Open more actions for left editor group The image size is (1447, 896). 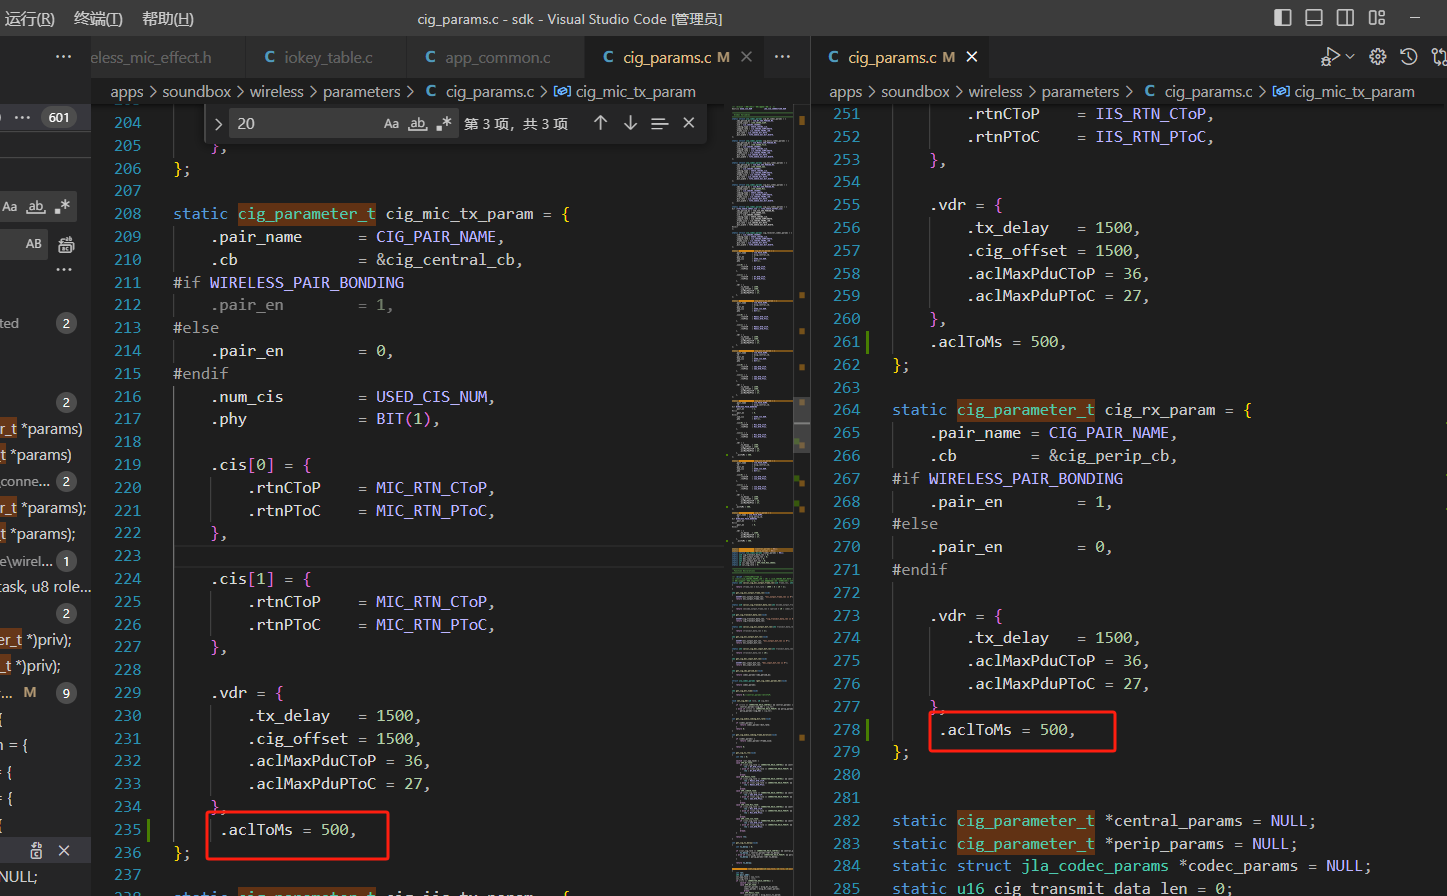pos(783,57)
